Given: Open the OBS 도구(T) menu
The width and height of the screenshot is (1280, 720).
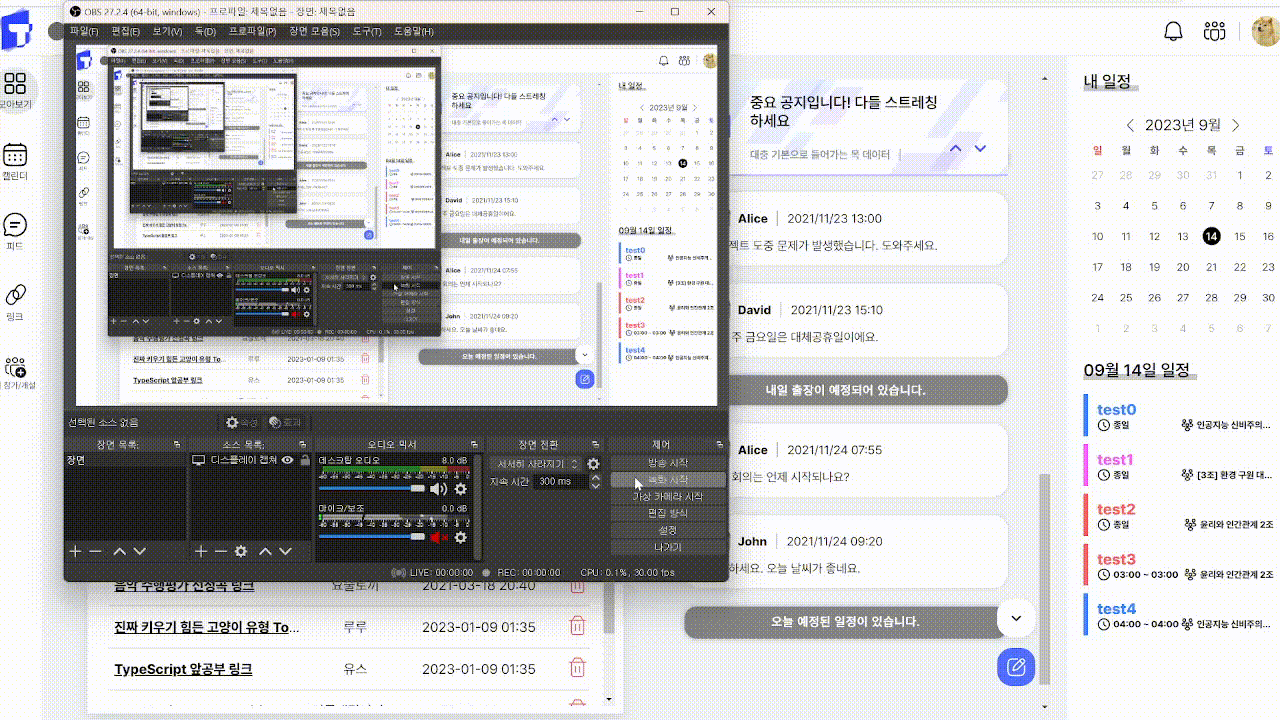Looking at the screenshot, I should pos(367,32).
